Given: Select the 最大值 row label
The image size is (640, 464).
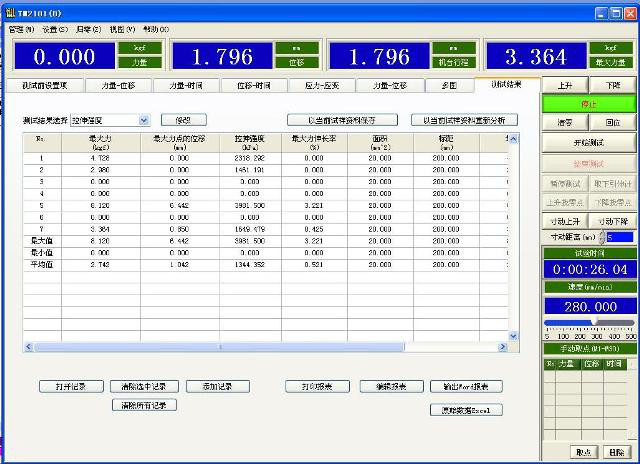Looking at the screenshot, I should click(x=42, y=241).
